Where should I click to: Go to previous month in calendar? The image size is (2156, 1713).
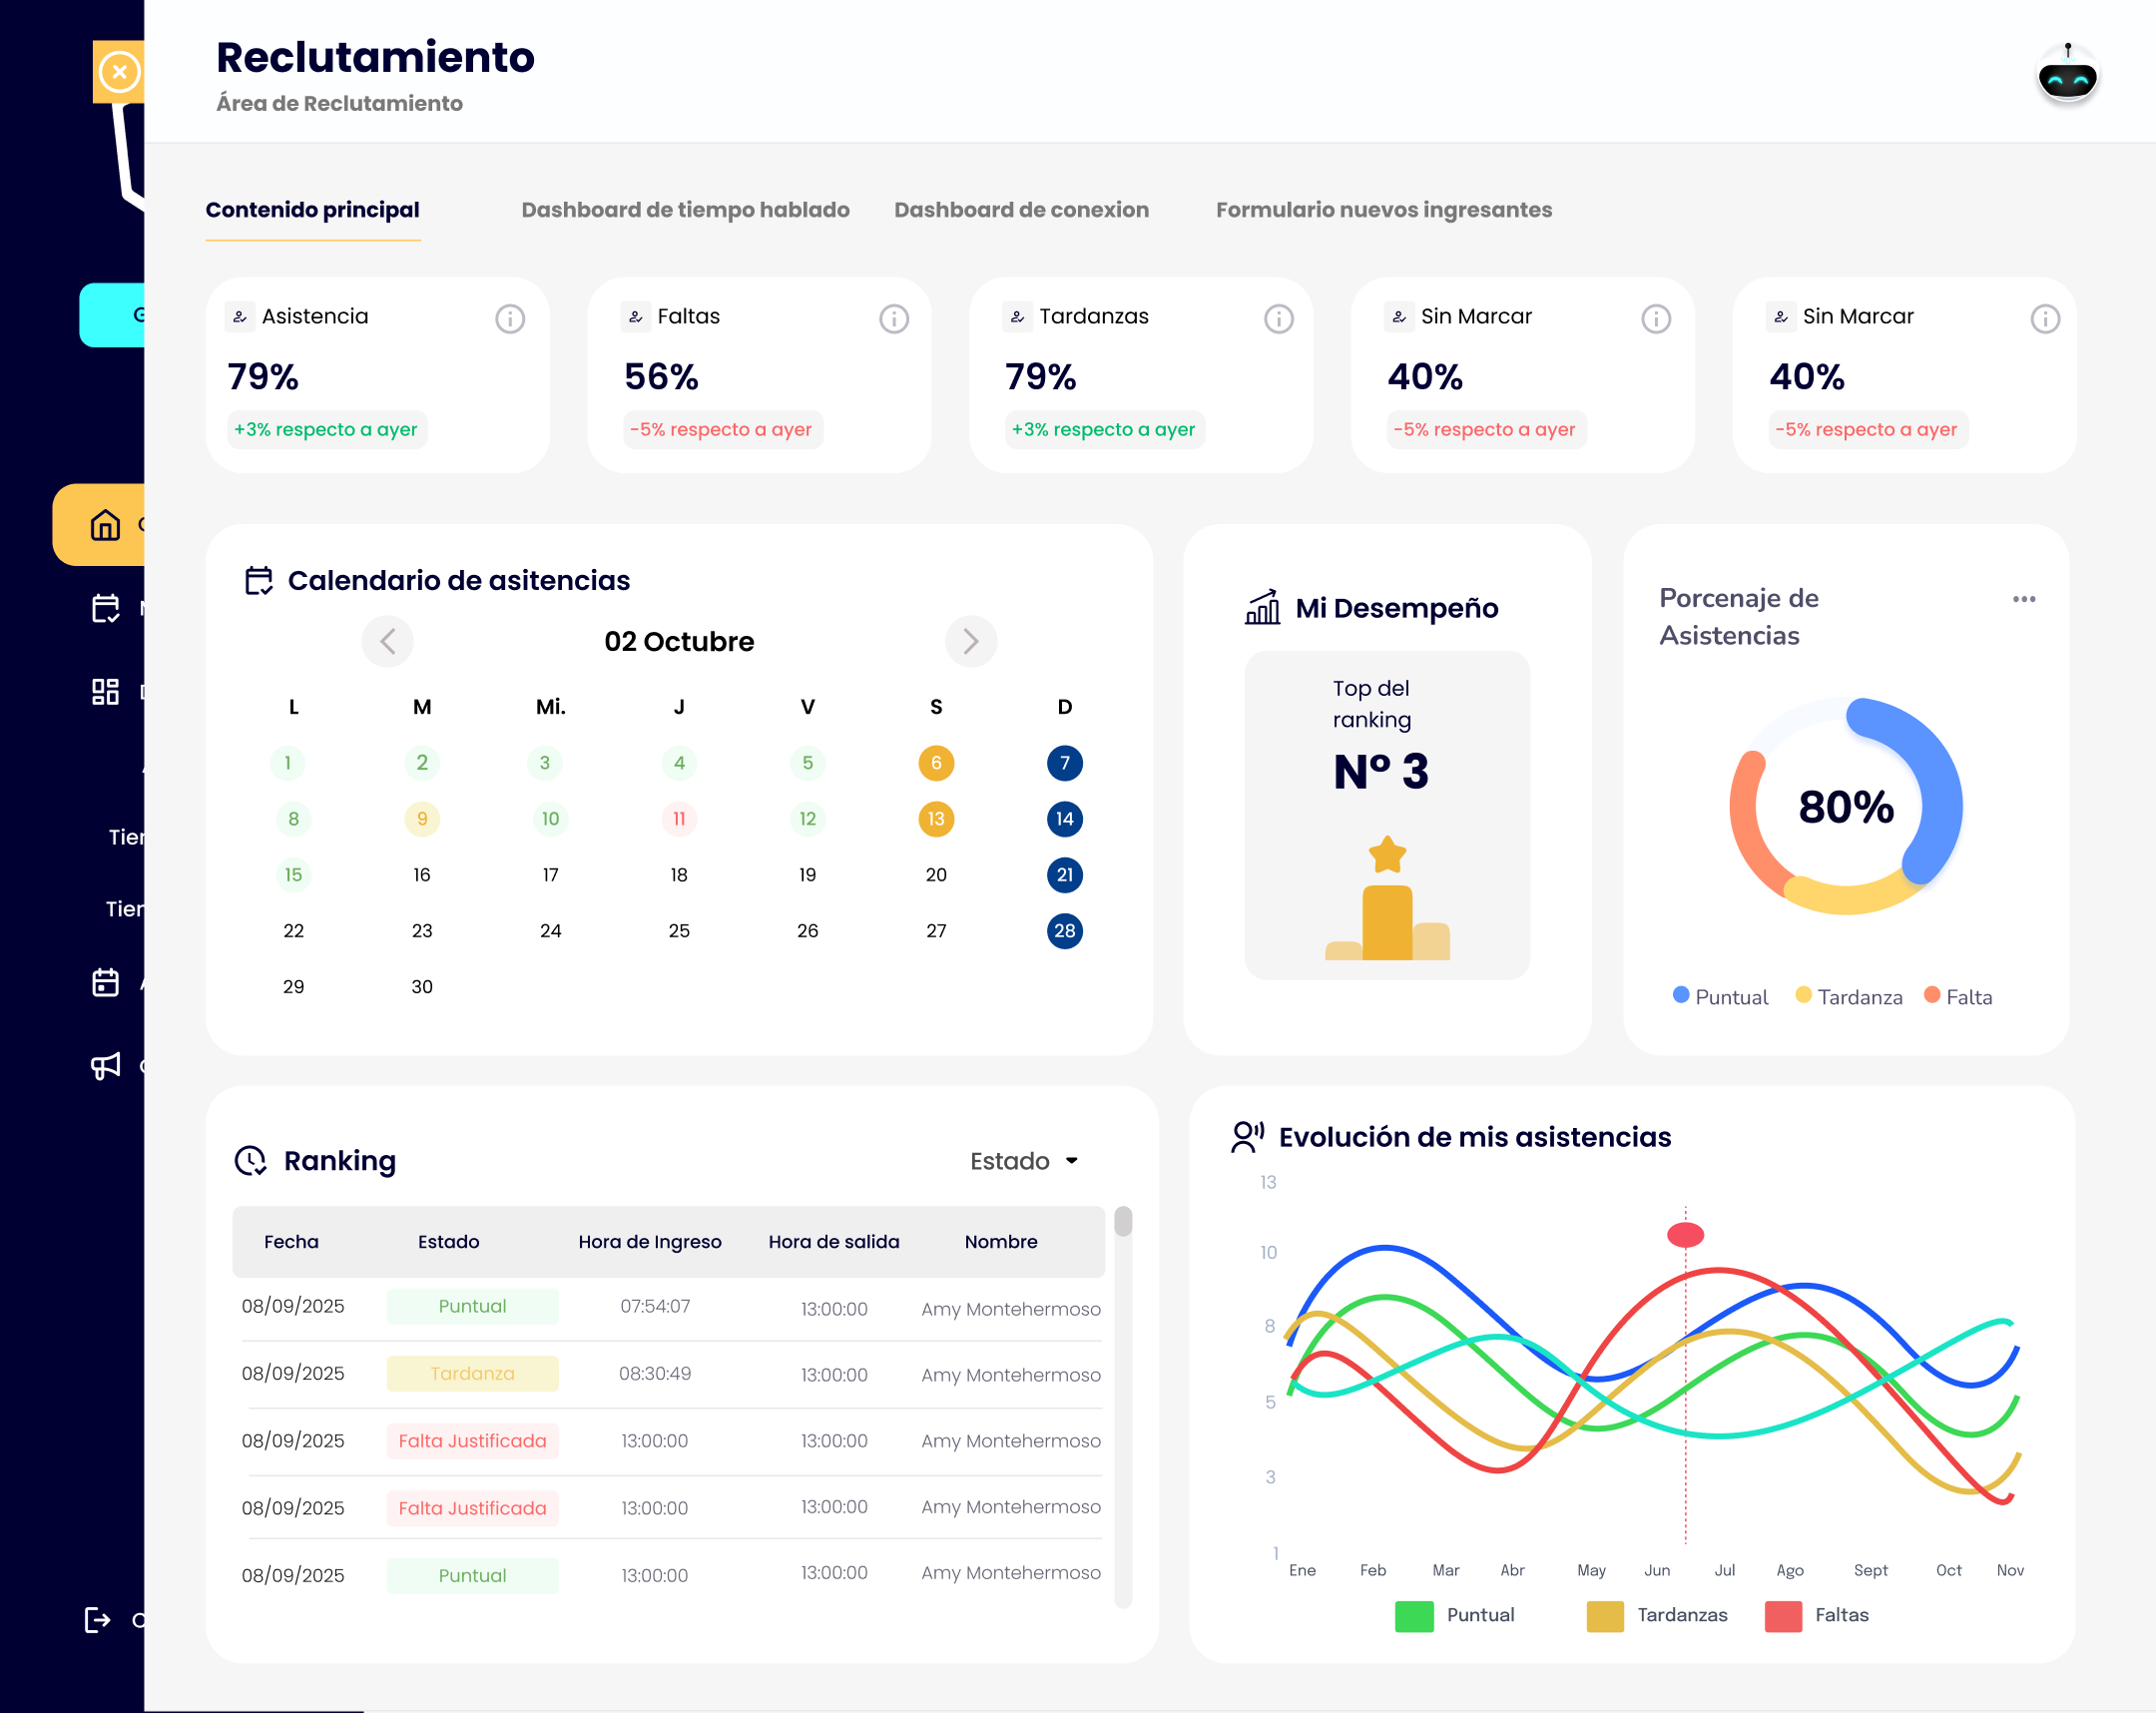click(x=388, y=641)
